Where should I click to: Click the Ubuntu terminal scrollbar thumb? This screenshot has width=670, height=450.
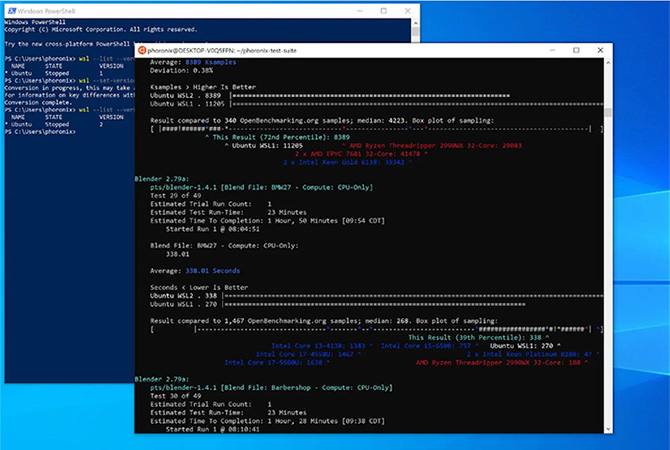(x=608, y=112)
